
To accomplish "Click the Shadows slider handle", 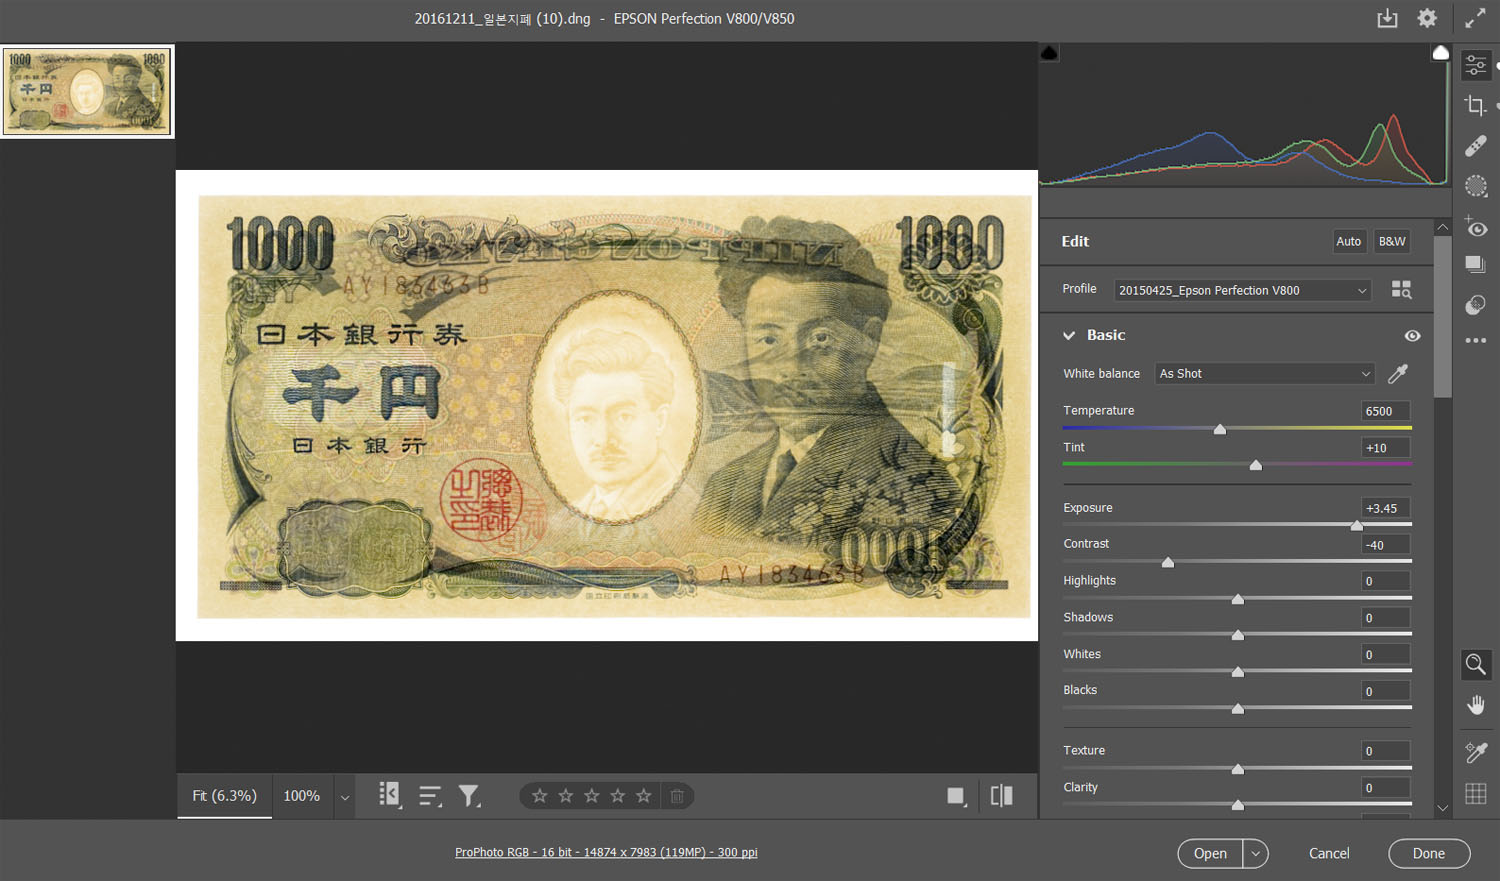I will (1238, 635).
